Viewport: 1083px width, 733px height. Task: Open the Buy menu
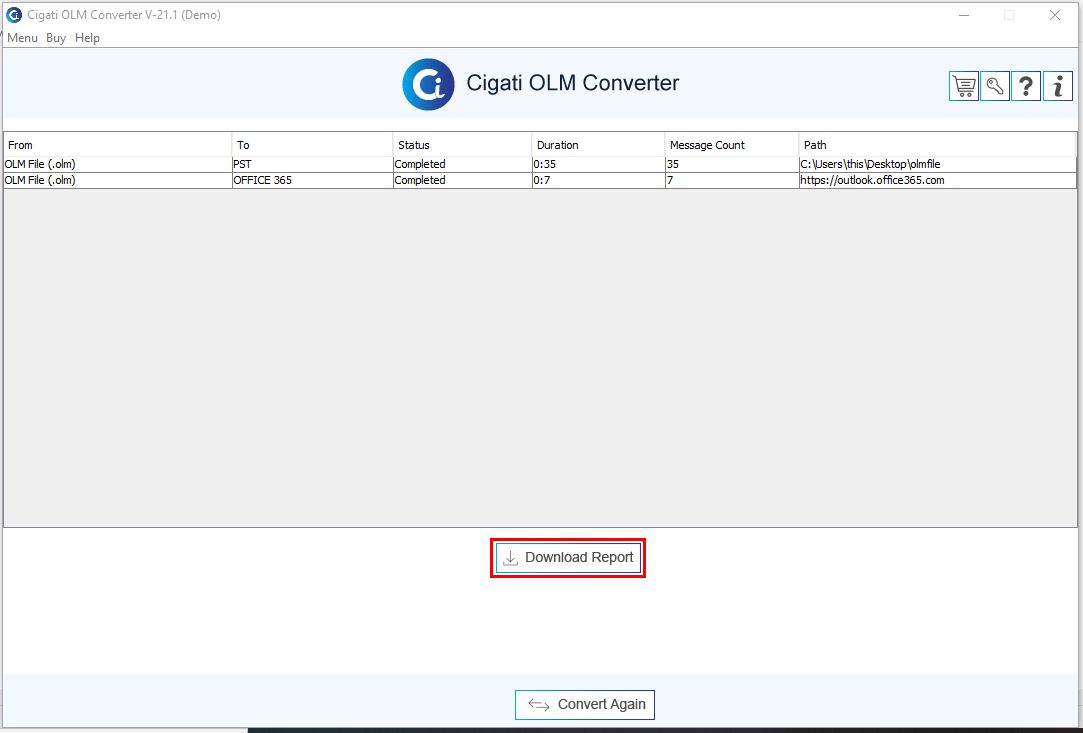[x=56, y=38]
